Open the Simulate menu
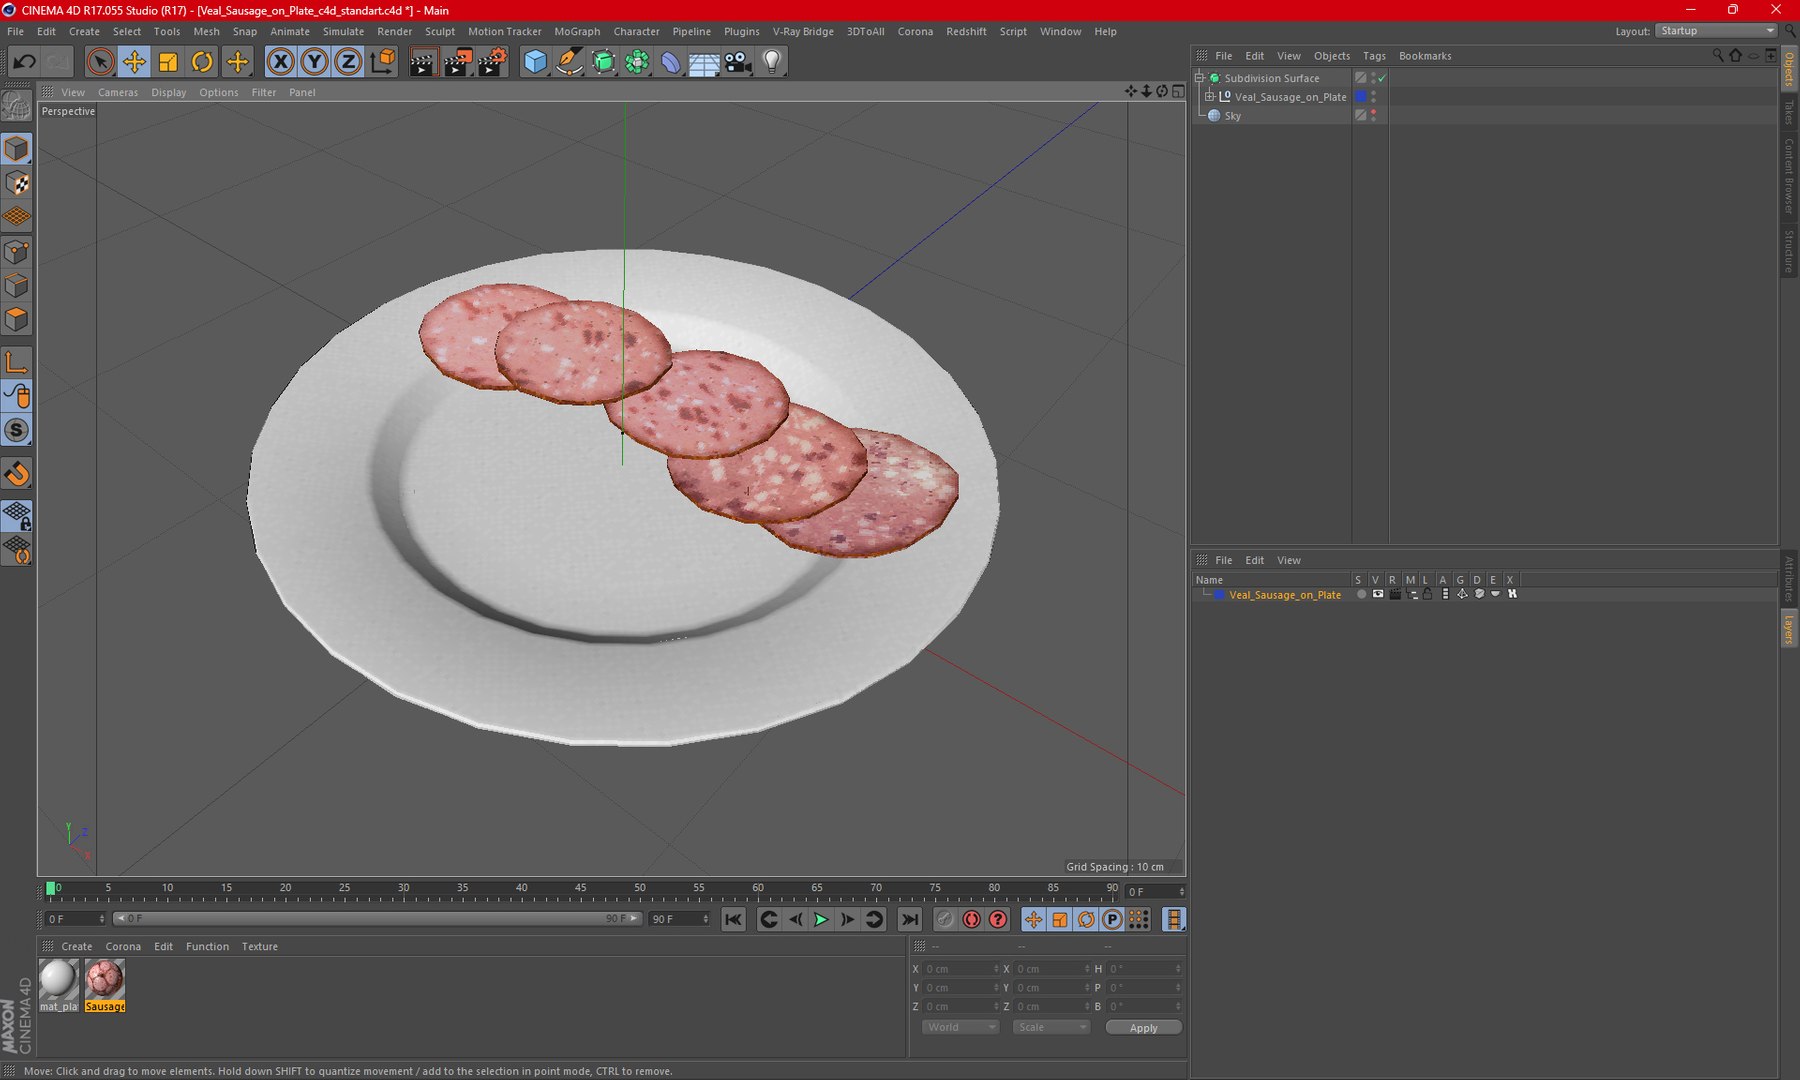The width and height of the screenshot is (1800, 1080). [x=343, y=31]
